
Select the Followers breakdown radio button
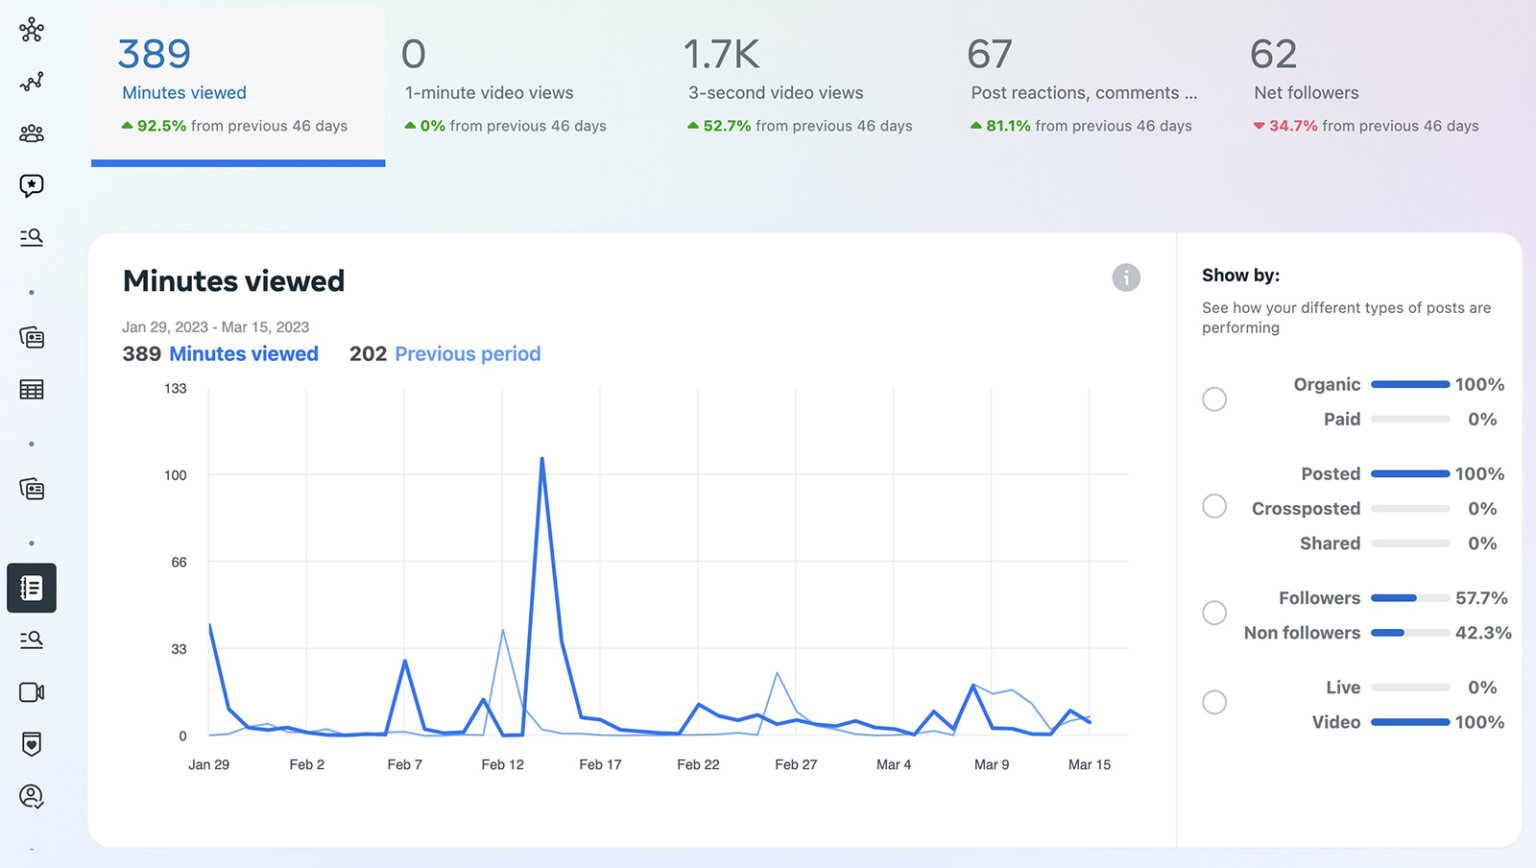1214,612
